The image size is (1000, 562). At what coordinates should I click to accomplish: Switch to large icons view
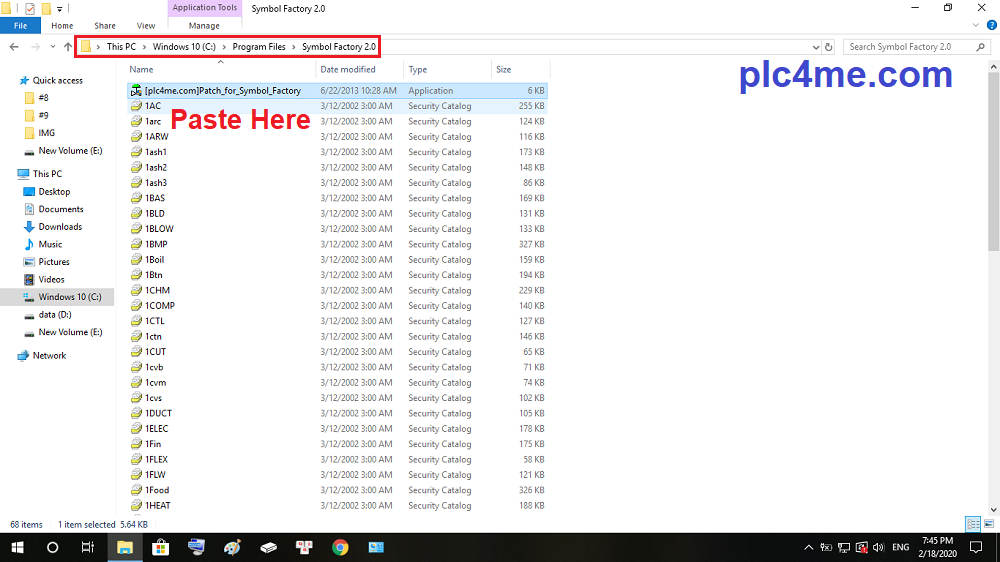pyautogui.click(x=989, y=524)
